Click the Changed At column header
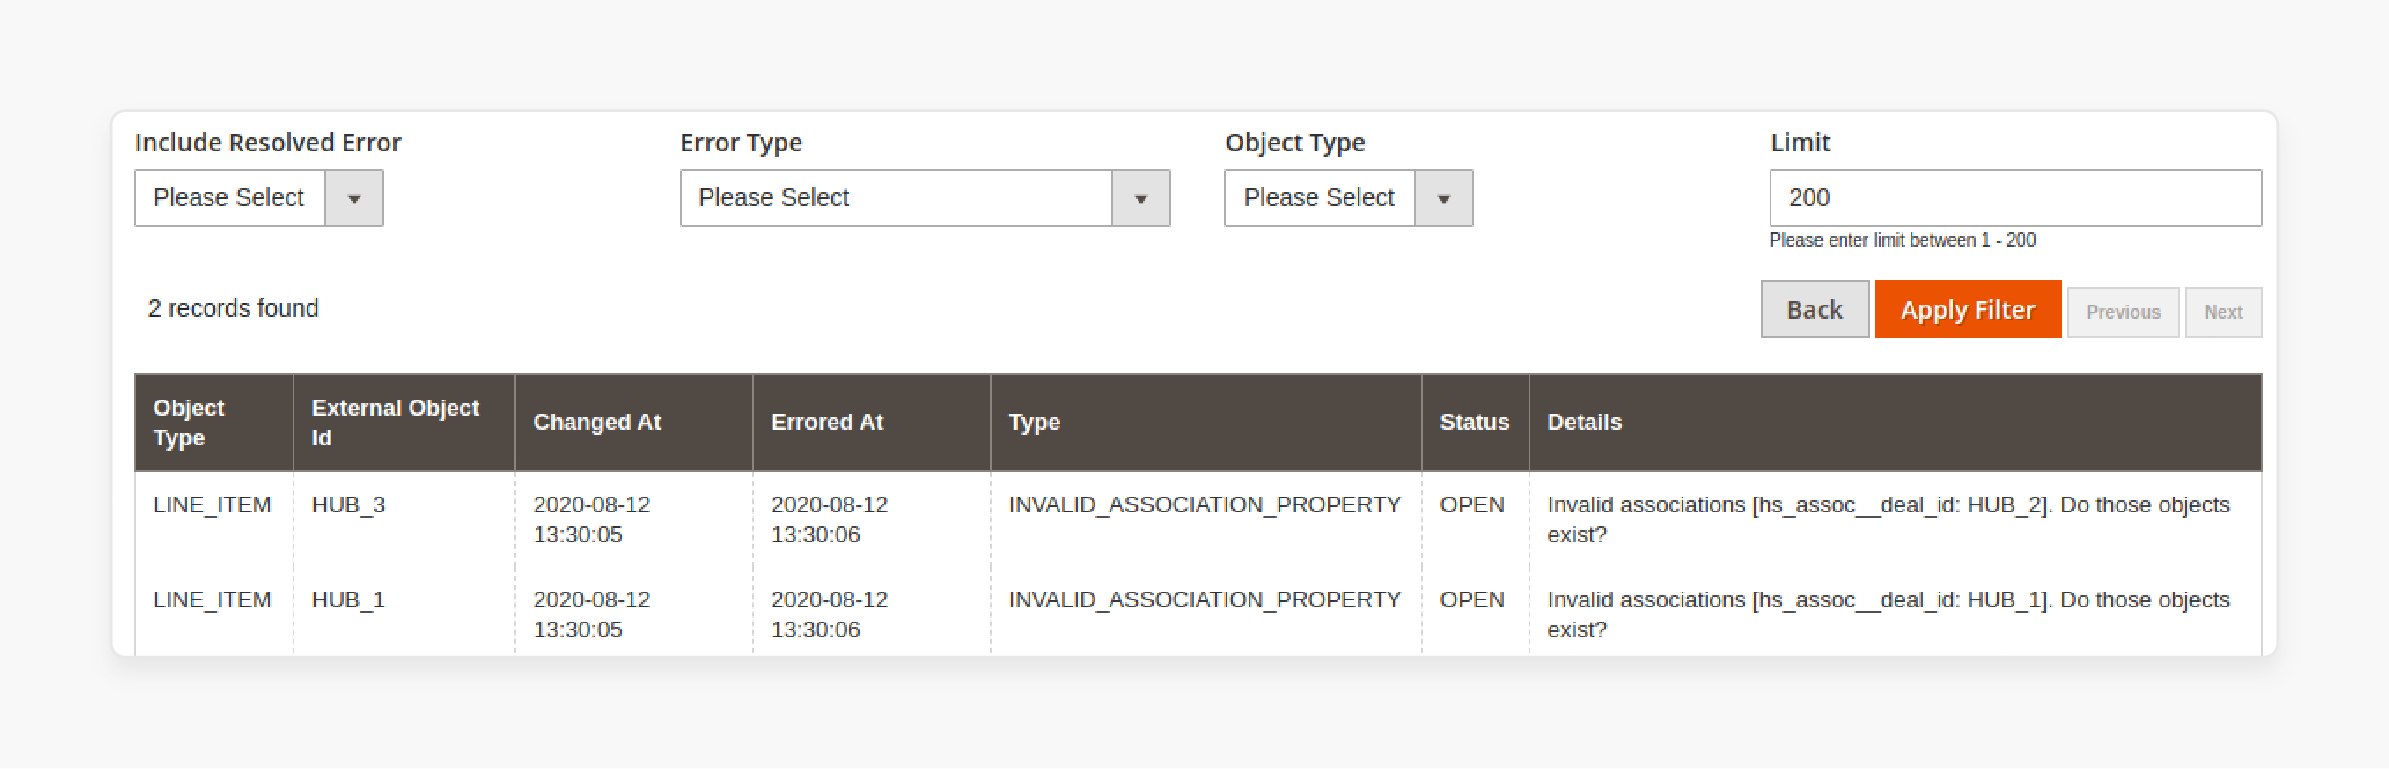Screen dimensions: 2389x769 (x=634, y=423)
